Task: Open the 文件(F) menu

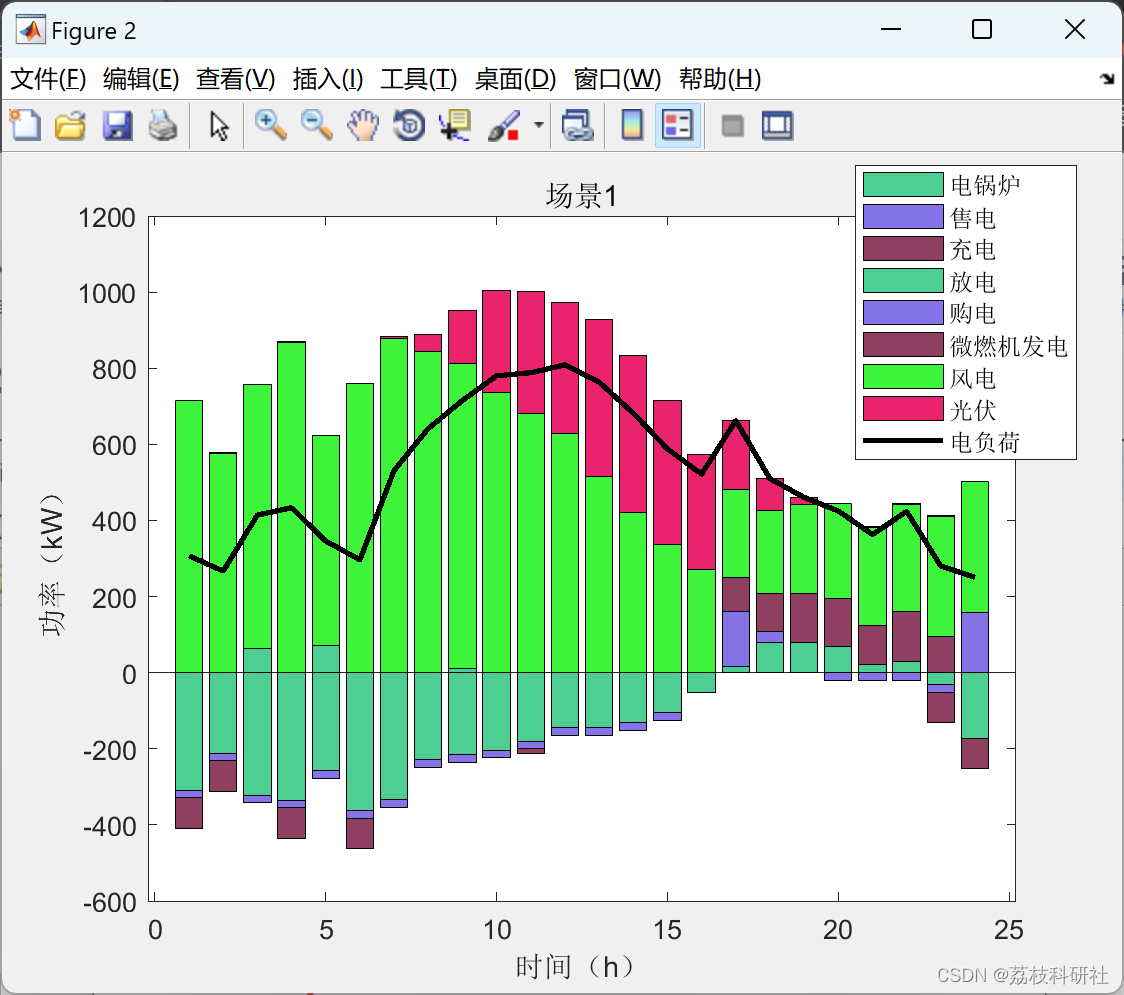Action: click(48, 79)
